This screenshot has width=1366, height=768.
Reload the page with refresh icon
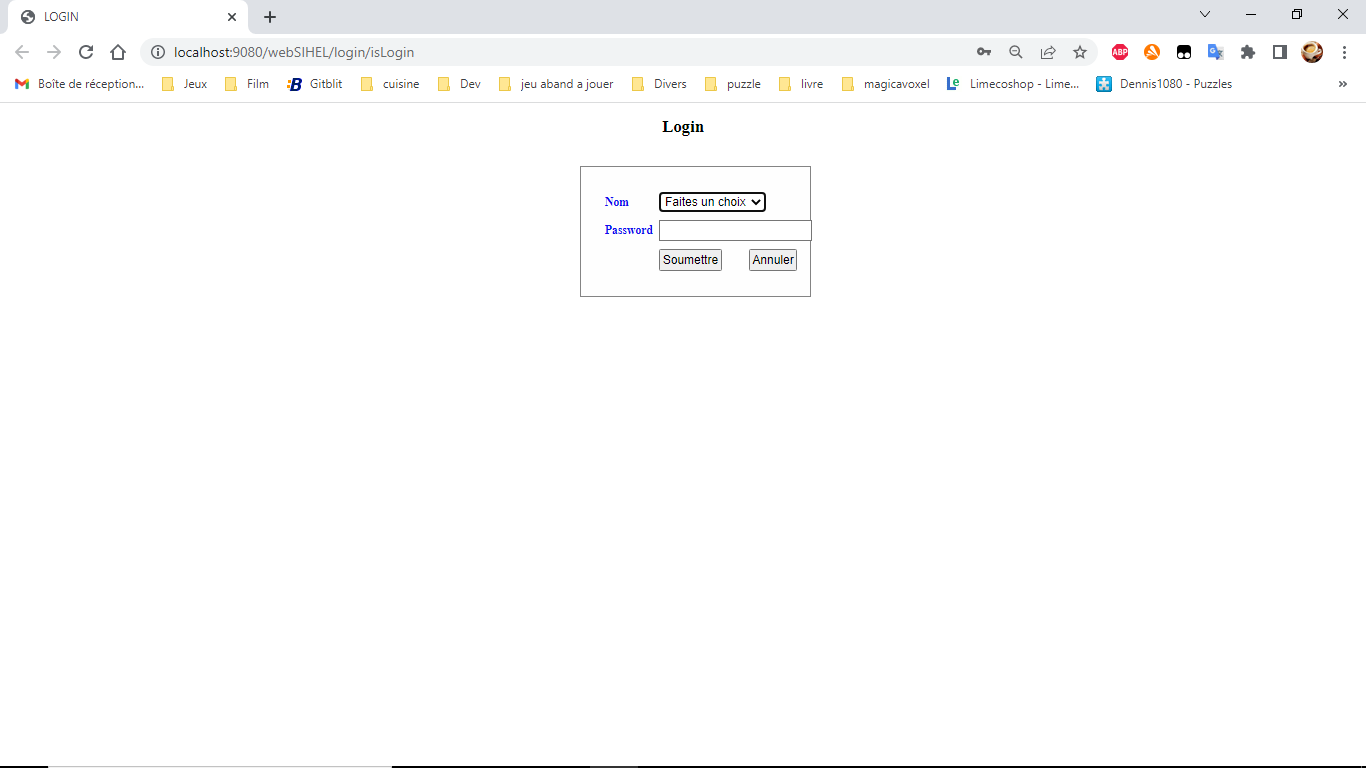point(86,52)
